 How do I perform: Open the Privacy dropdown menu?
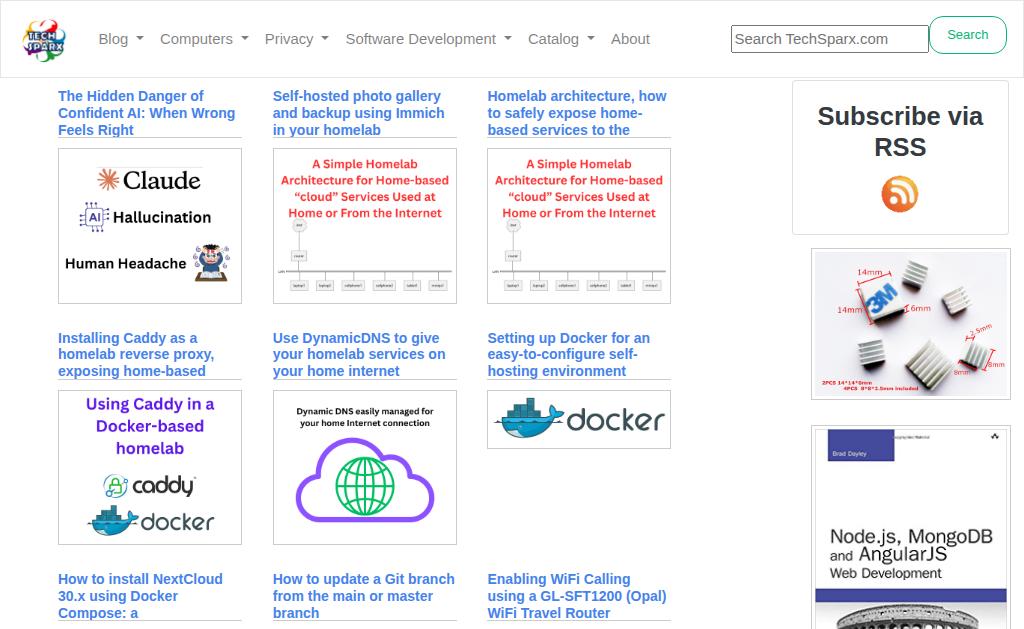click(296, 39)
